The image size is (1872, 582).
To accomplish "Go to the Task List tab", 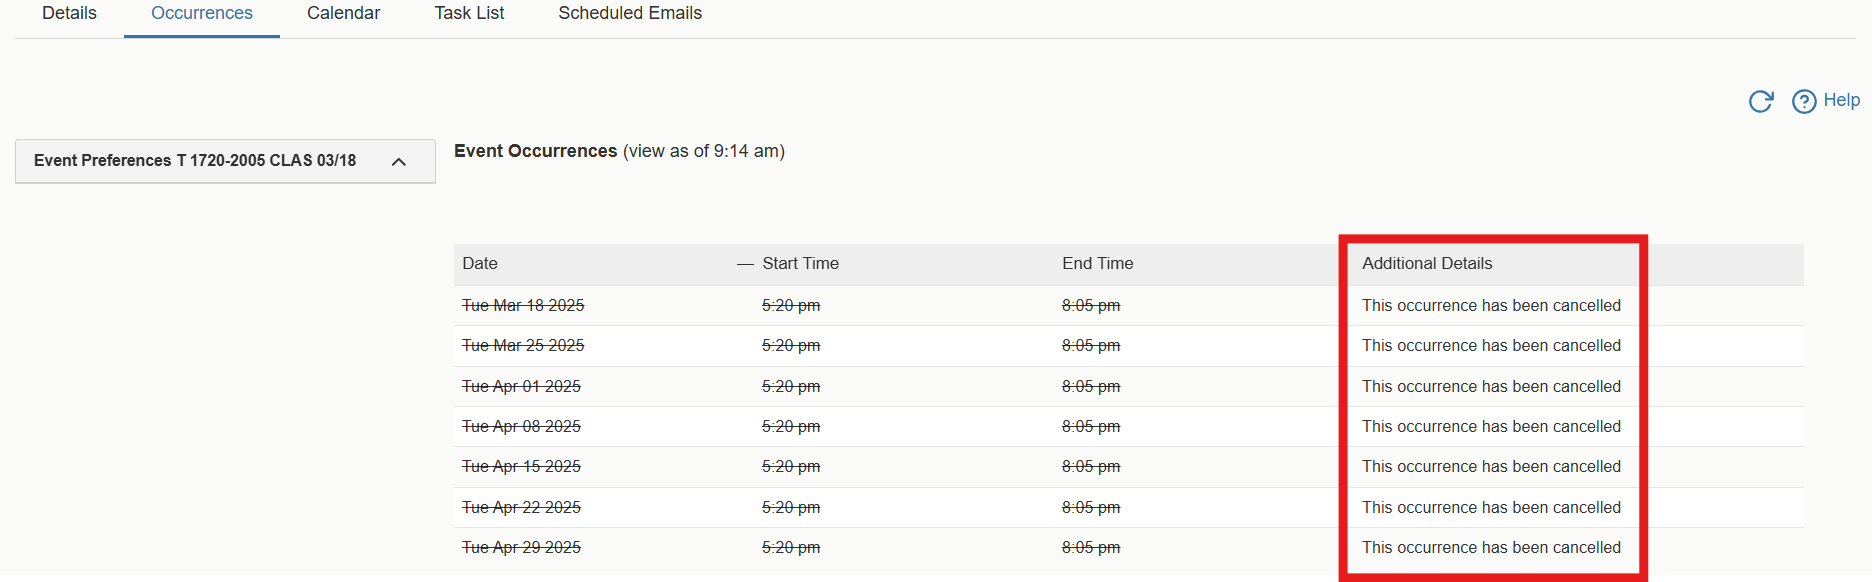I will pos(469,13).
